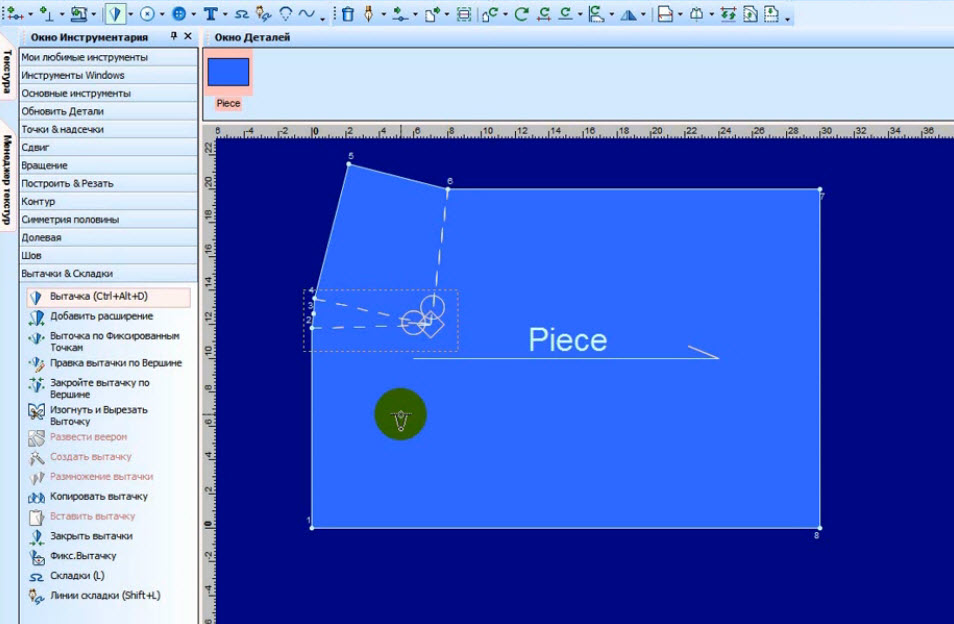The image size is (954, 624).
Task: Click the page with red measurement arrows icon
Action: [x=665, y=13]
